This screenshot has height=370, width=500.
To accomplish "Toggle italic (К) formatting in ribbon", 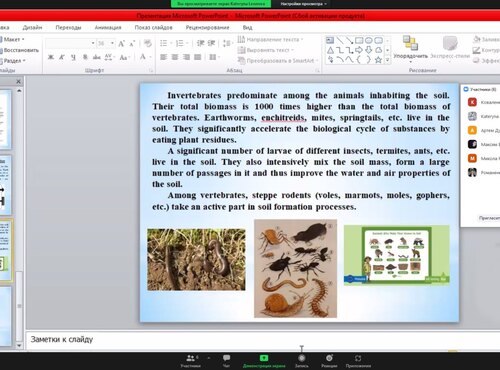I will coord(62,57).
